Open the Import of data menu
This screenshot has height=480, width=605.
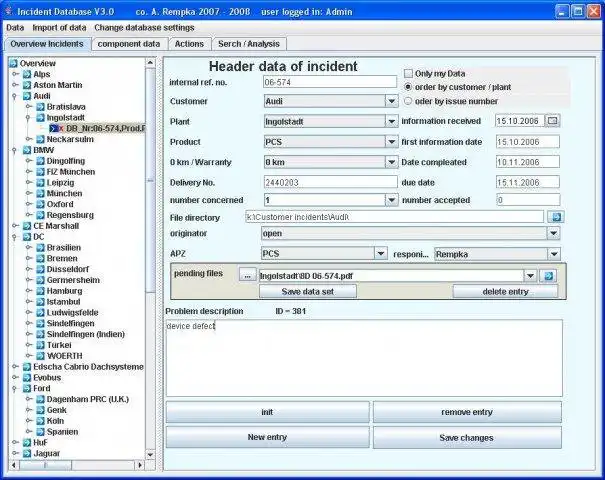[x=59, y=27]
